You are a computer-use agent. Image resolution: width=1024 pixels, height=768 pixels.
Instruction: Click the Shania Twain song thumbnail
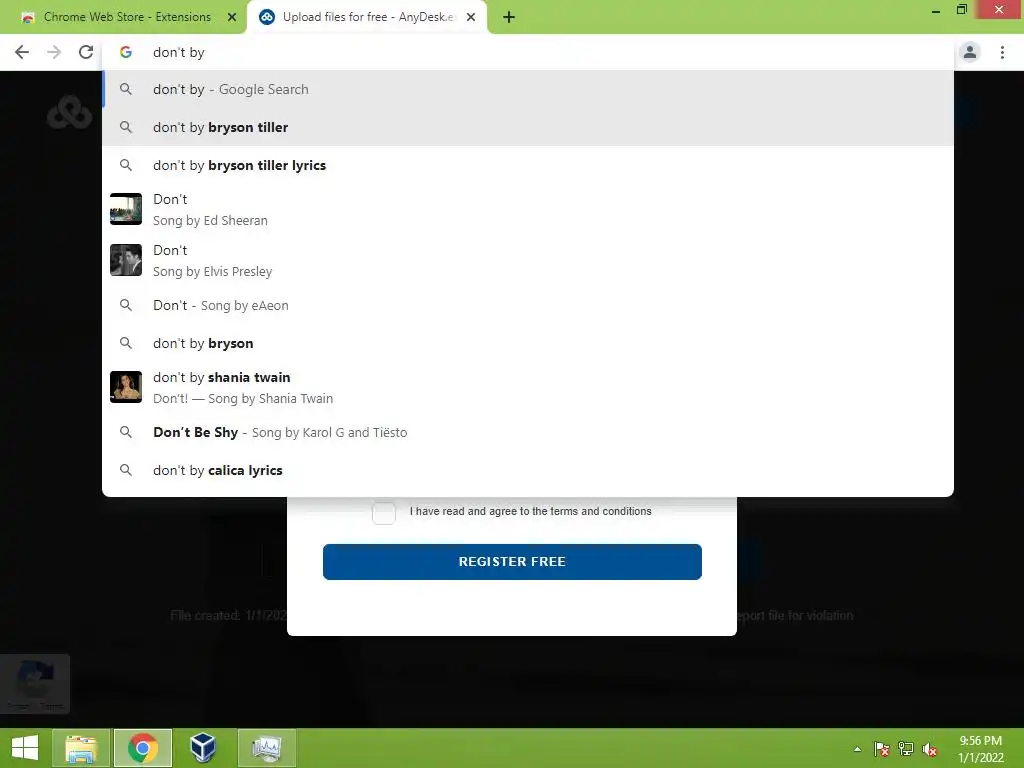[x=126, y=387]
